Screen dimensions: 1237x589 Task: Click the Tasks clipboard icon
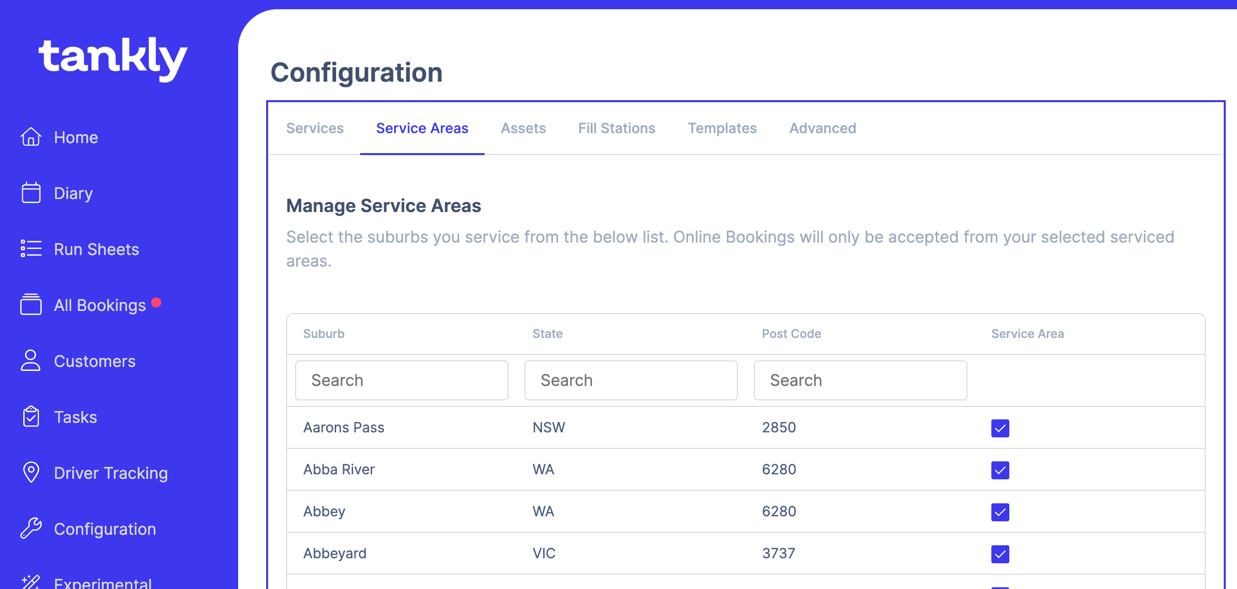click(x=31, y=417)
